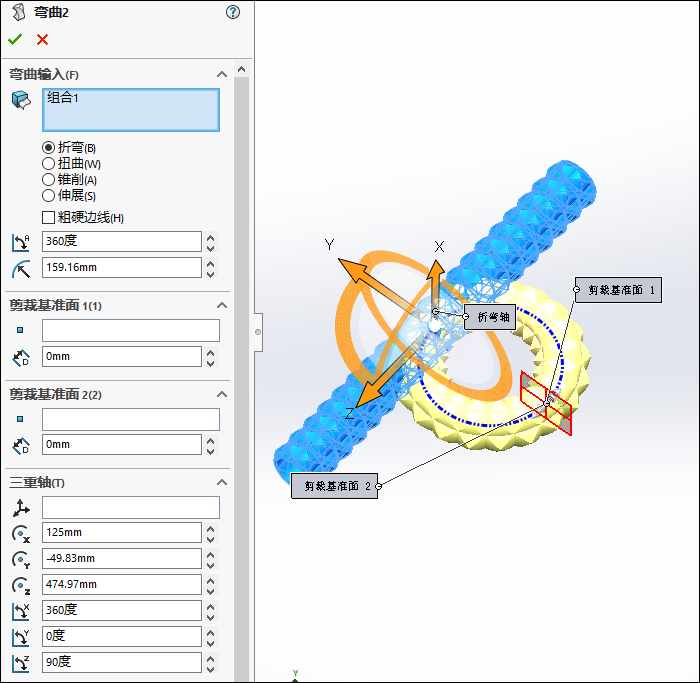Viewport: 700px width, 683px height.
Task: Click the trim plane 2 reference entity box
Action: (x=130, y=419)
